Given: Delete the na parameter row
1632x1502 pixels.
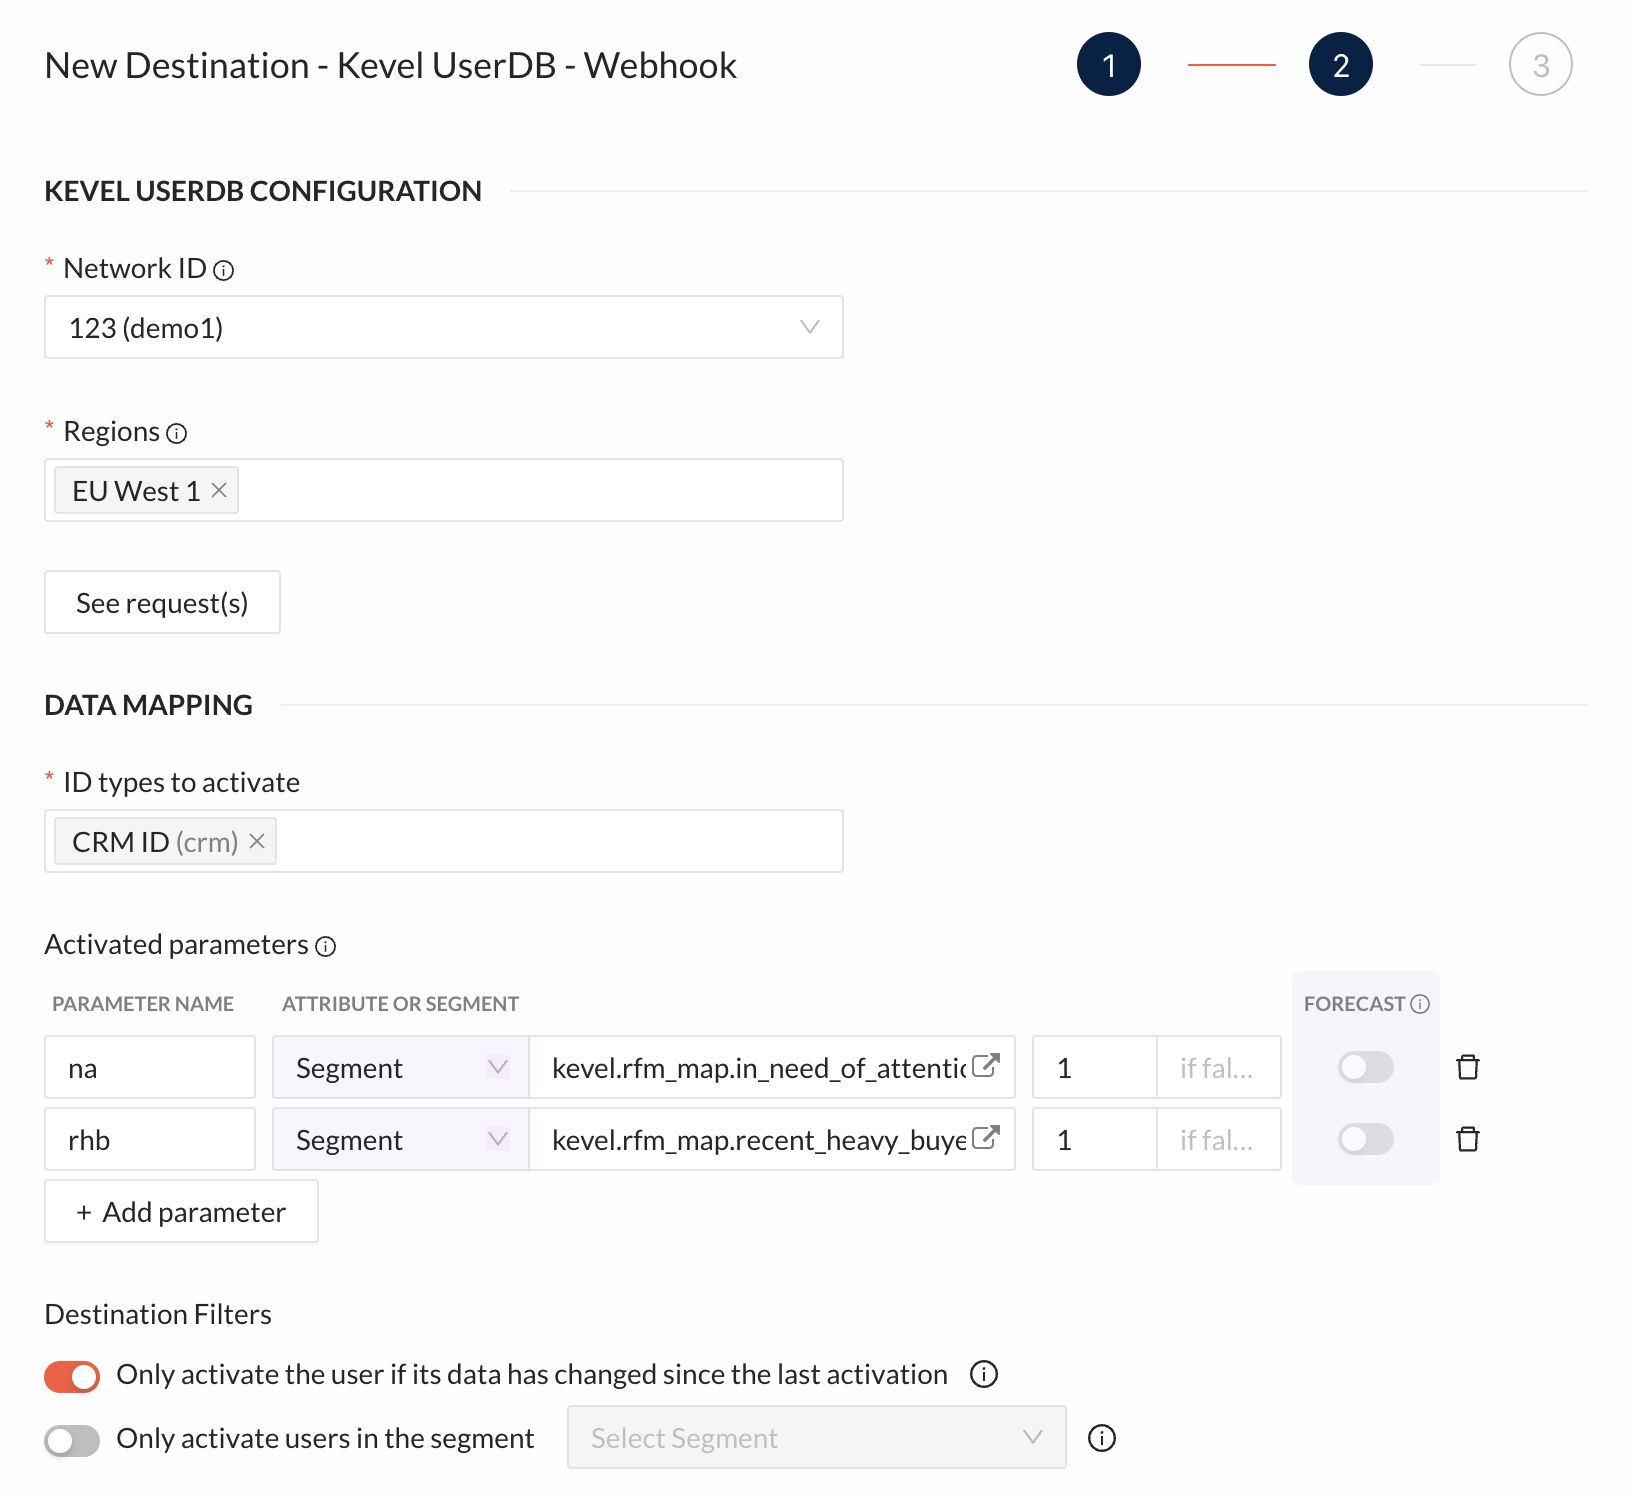Looking at the screenshot, I should point(1468,1067).
